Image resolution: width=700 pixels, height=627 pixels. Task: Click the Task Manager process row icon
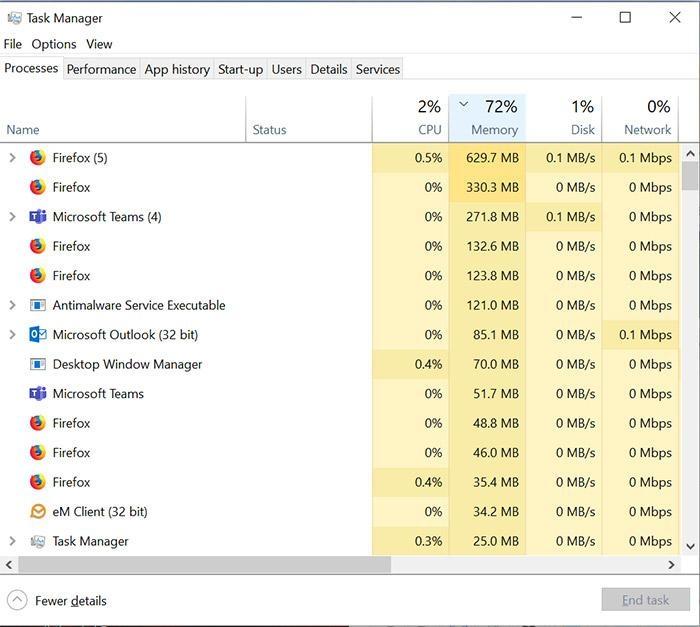(38, 541)
